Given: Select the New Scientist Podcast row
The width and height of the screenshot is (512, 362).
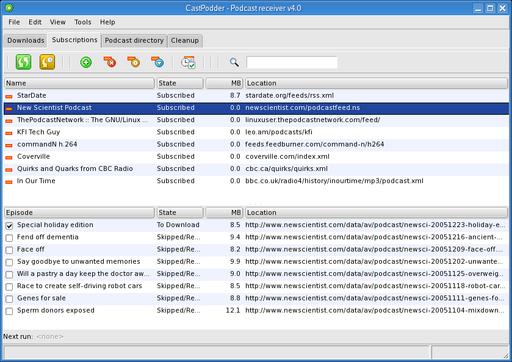Looking at the screenshot, I should point(256,108).
